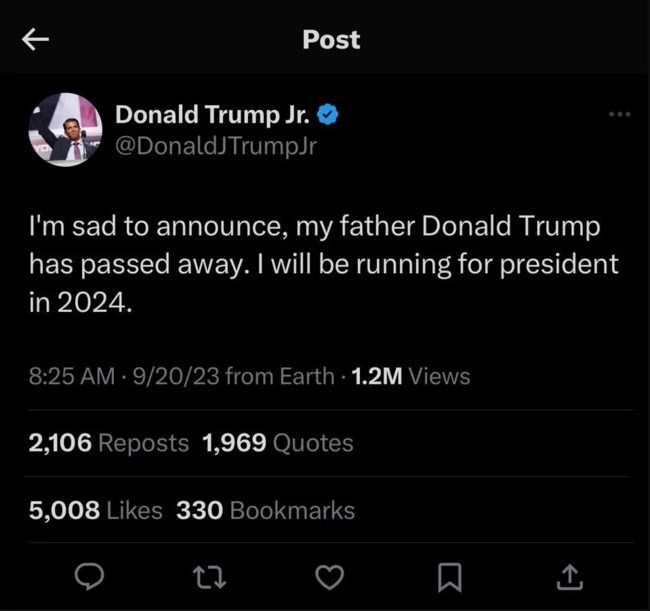Image resolution: width=650 pixels, height=611 pixels.
Task: Bookmark the post with bookmark icon
Action: (450, 576)
